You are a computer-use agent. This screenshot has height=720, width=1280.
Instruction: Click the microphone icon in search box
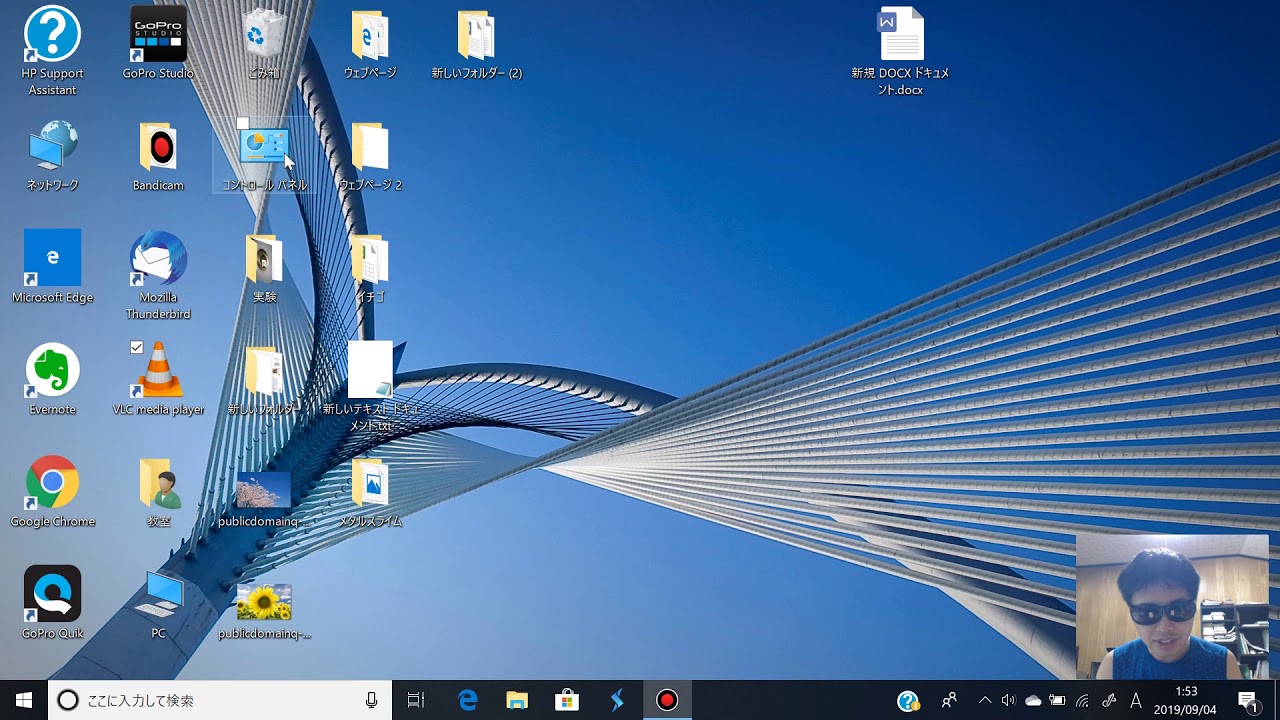(x=371, y=700)
